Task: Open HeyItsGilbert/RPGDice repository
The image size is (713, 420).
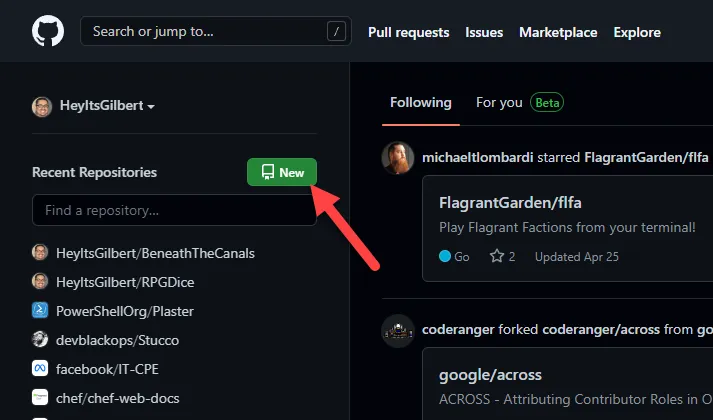Action: [x=125, y=282]
